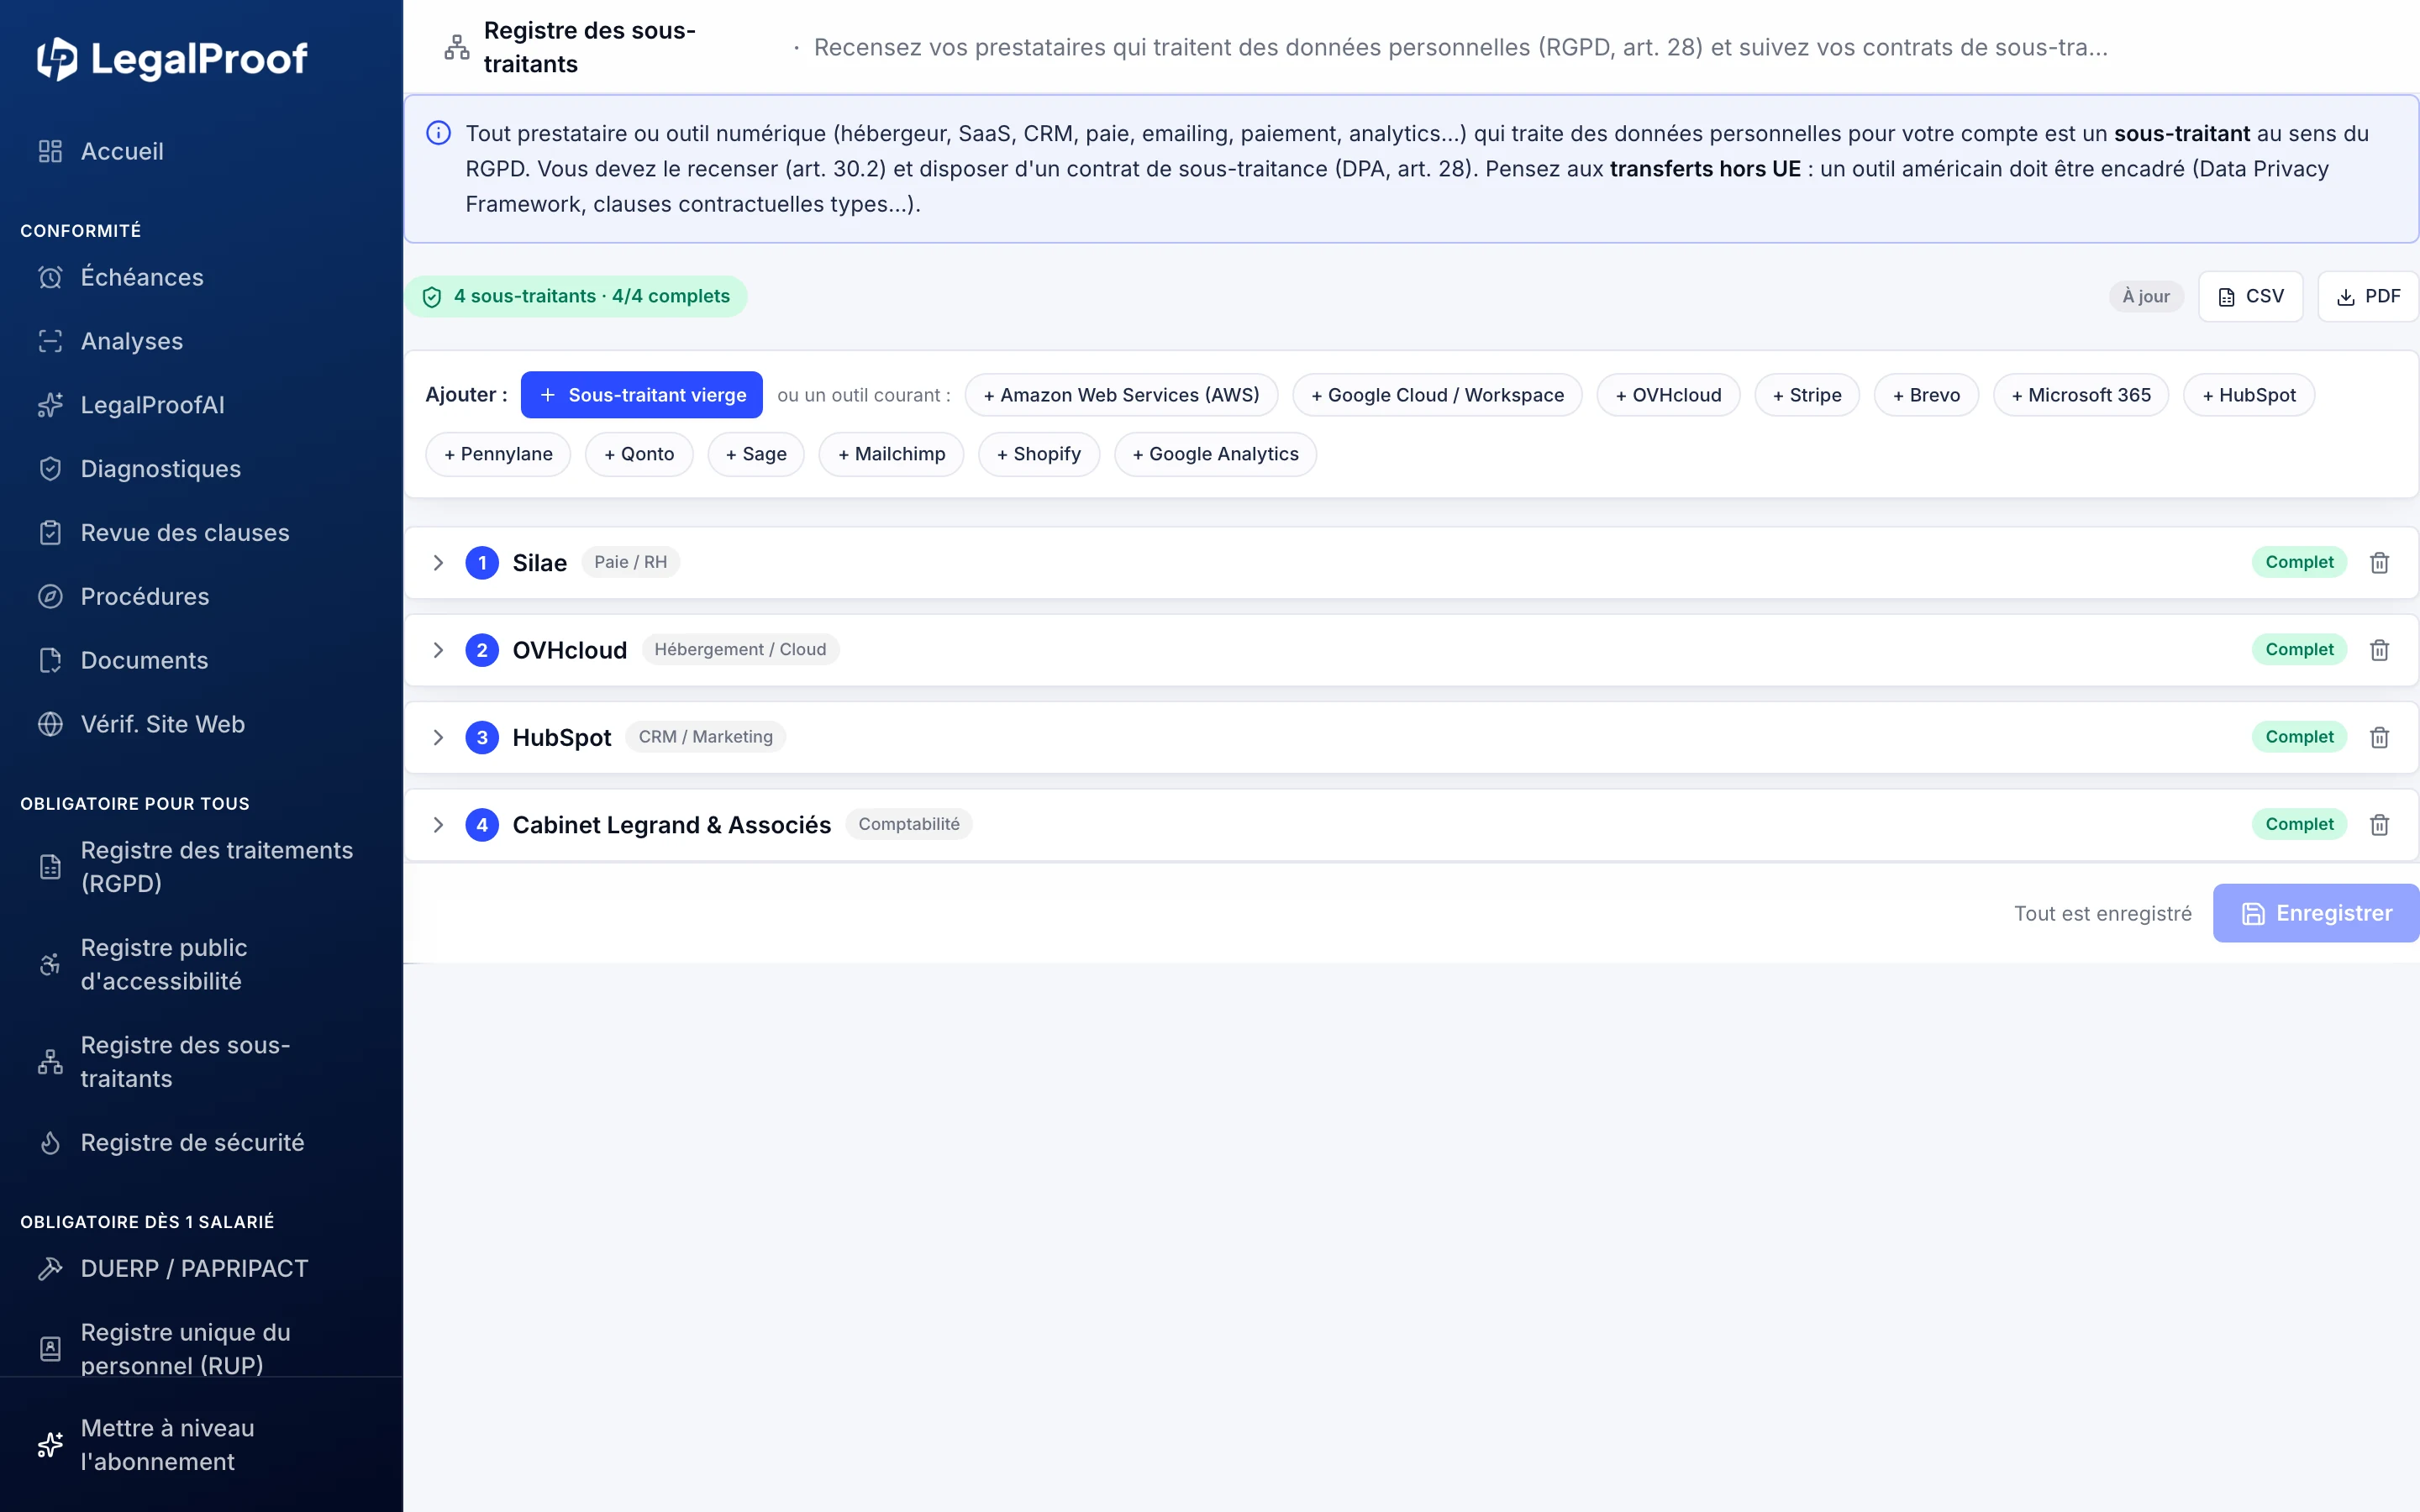Add Amazon Web Services (AWS) preset
The height and width of the screenshot is (1512, 2420).
[1122, 395]
